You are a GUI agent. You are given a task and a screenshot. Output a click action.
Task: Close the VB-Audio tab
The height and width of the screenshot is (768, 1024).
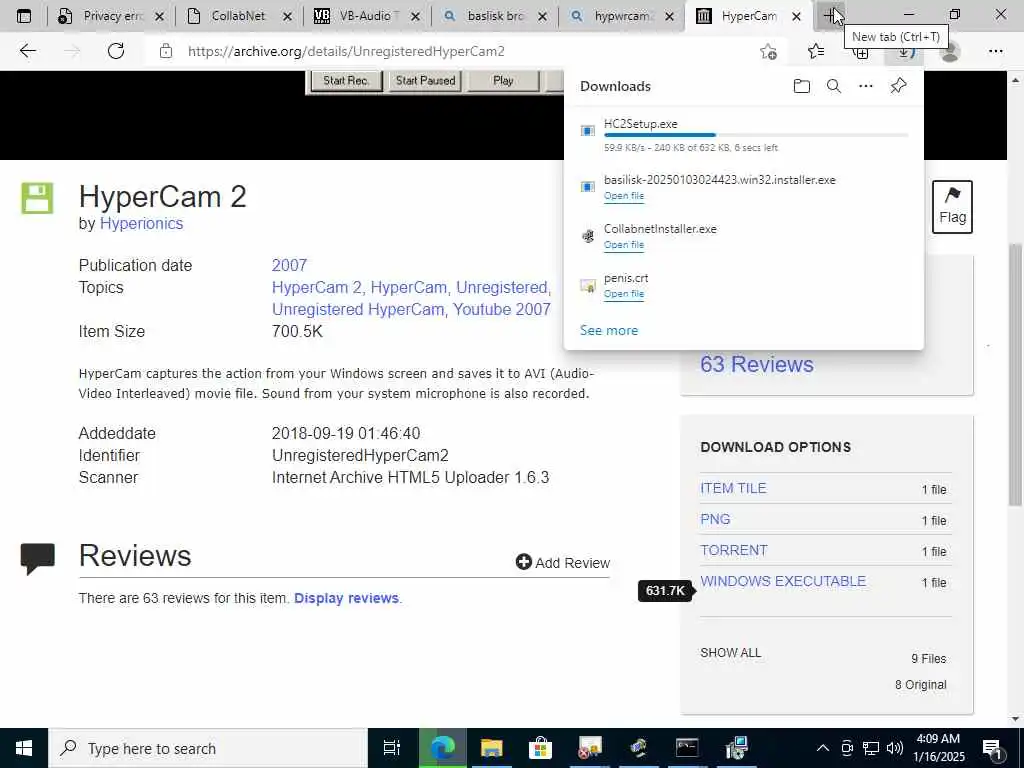[x=414, y=17]
